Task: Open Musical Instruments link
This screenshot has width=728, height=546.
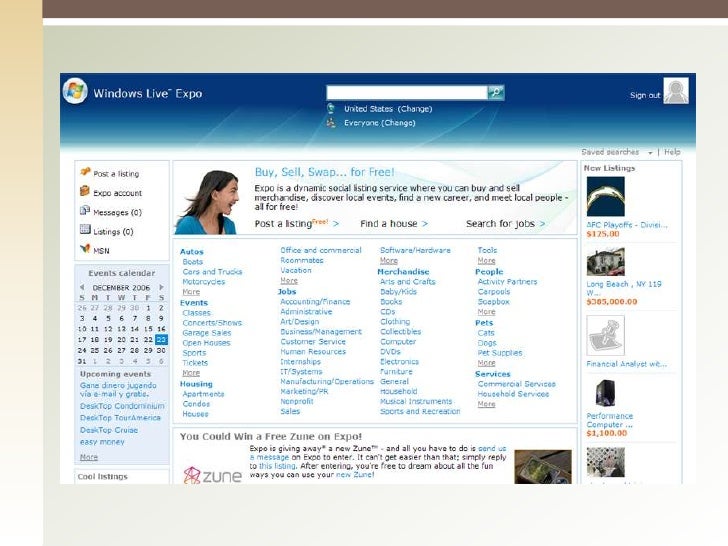Action: click(x=416, y=401)
